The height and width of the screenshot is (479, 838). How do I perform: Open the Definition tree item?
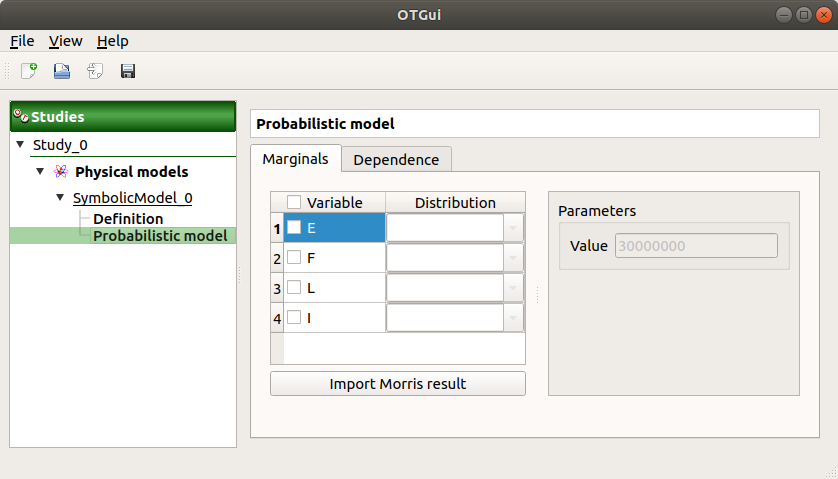tap(128, 219)
